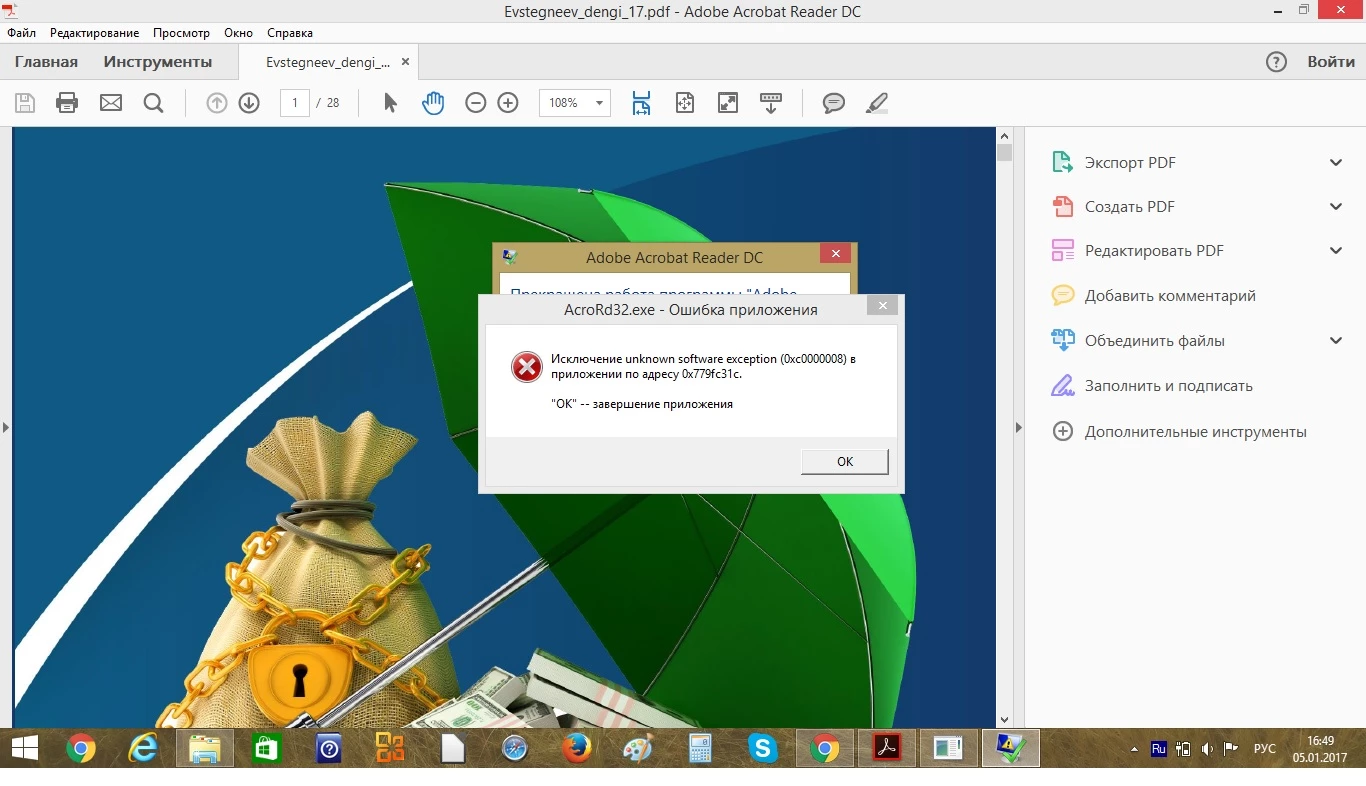Click OK in AcroRd32.exe error dialog

click(x=845, y=461)
